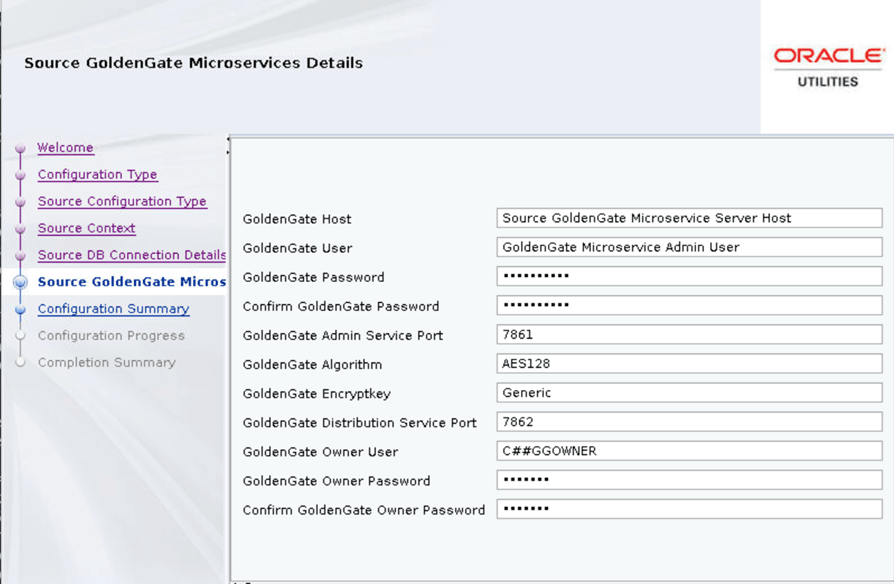Click the GoldenGate Algorithm field with AES128
The width and height of the screenshot is (894, 584).
689,363
